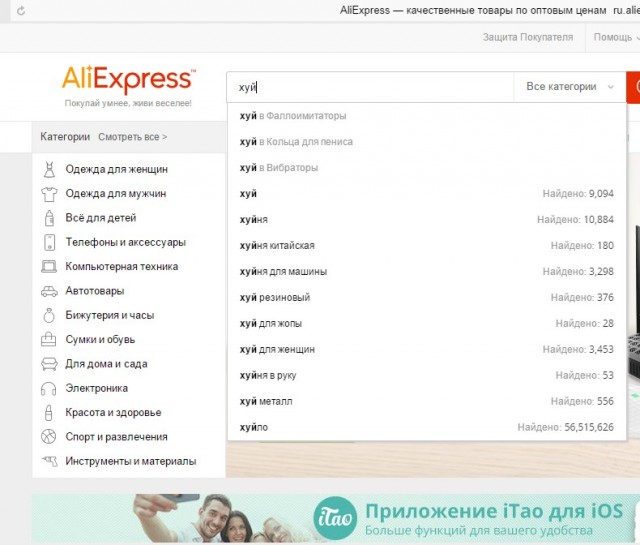Click the car icon for Автотовары
The image size is (640, 545).
point(49,291)
